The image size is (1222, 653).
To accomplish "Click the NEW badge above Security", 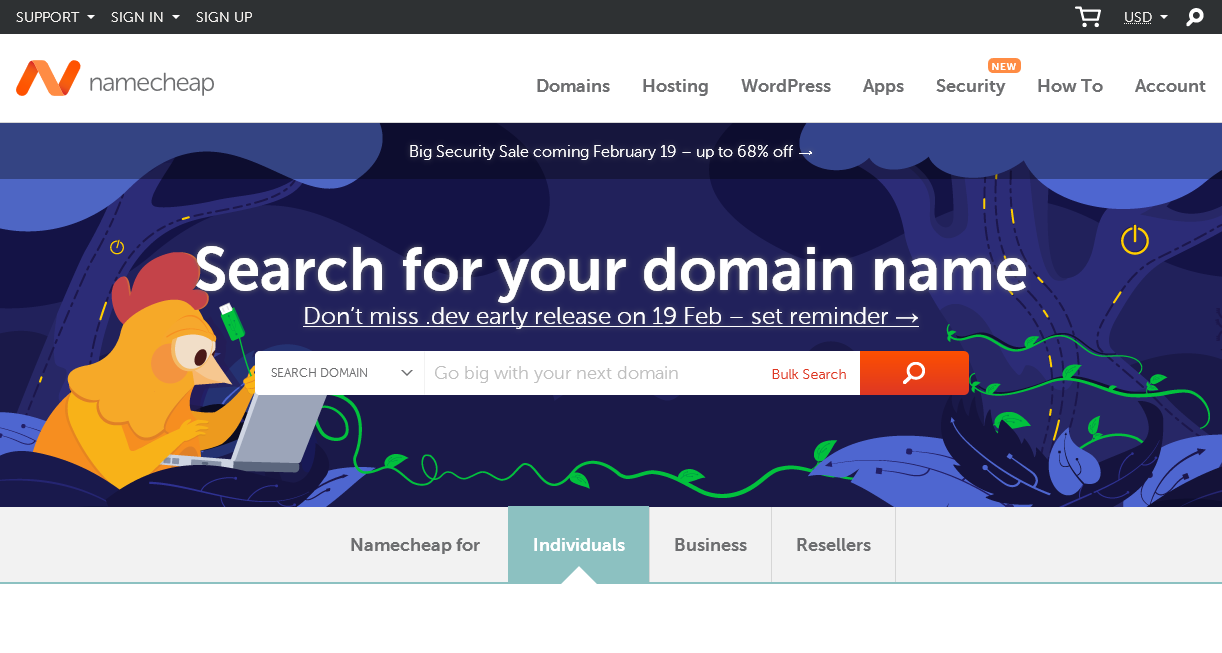I will (x=1003, y=66).
